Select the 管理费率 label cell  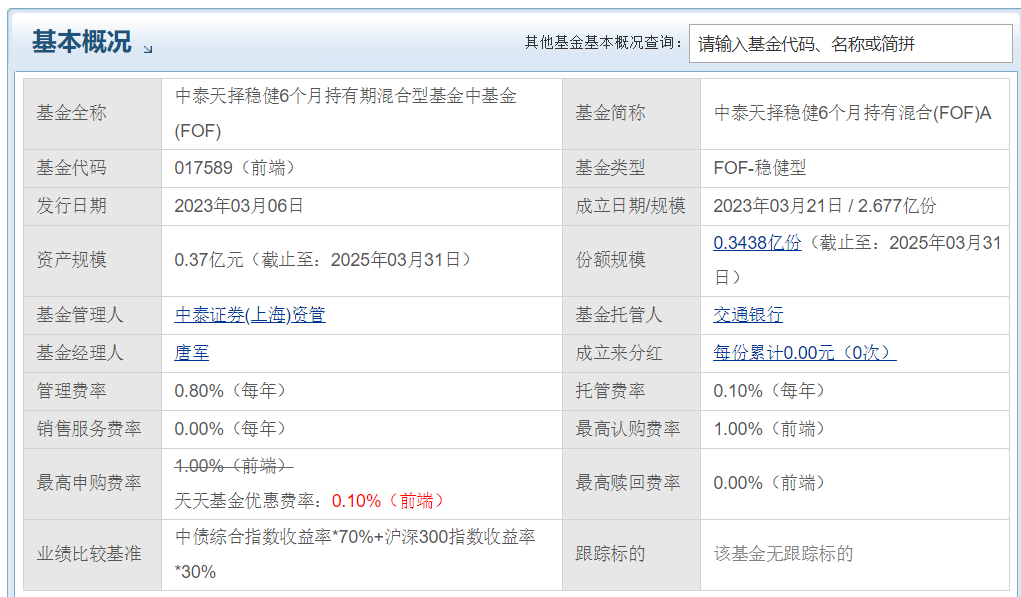[x=92, y=391]
